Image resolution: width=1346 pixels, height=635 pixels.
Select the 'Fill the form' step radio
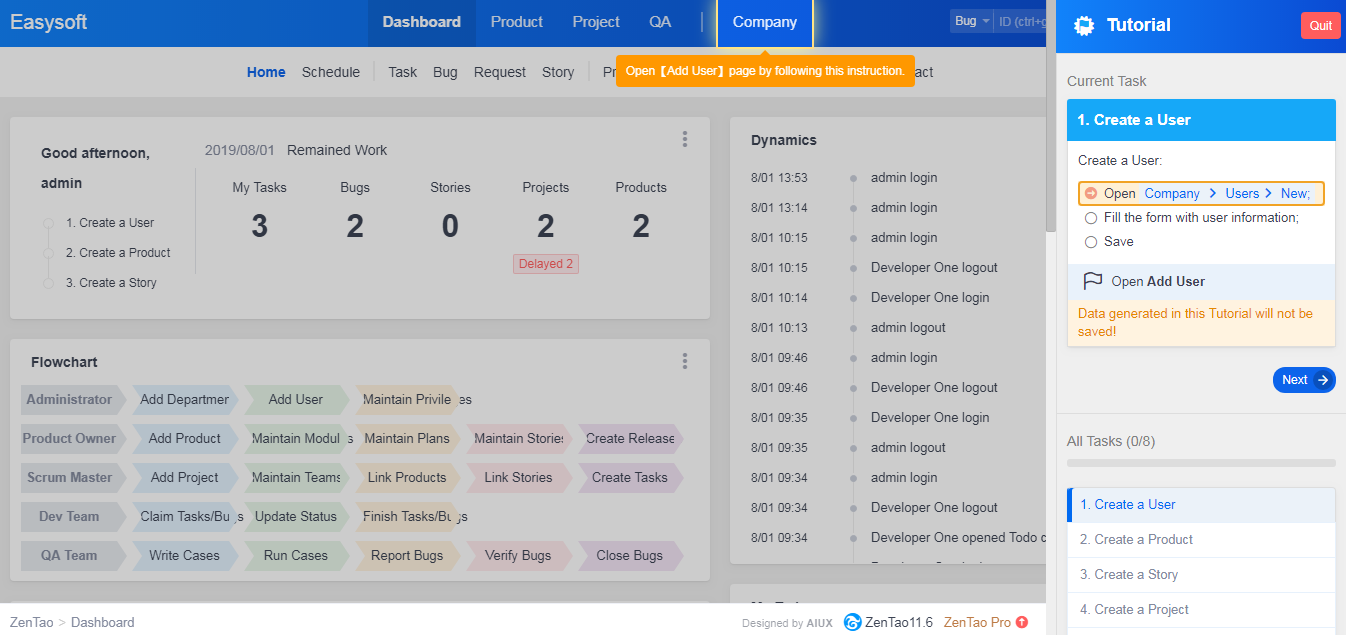pos(1091,217)
